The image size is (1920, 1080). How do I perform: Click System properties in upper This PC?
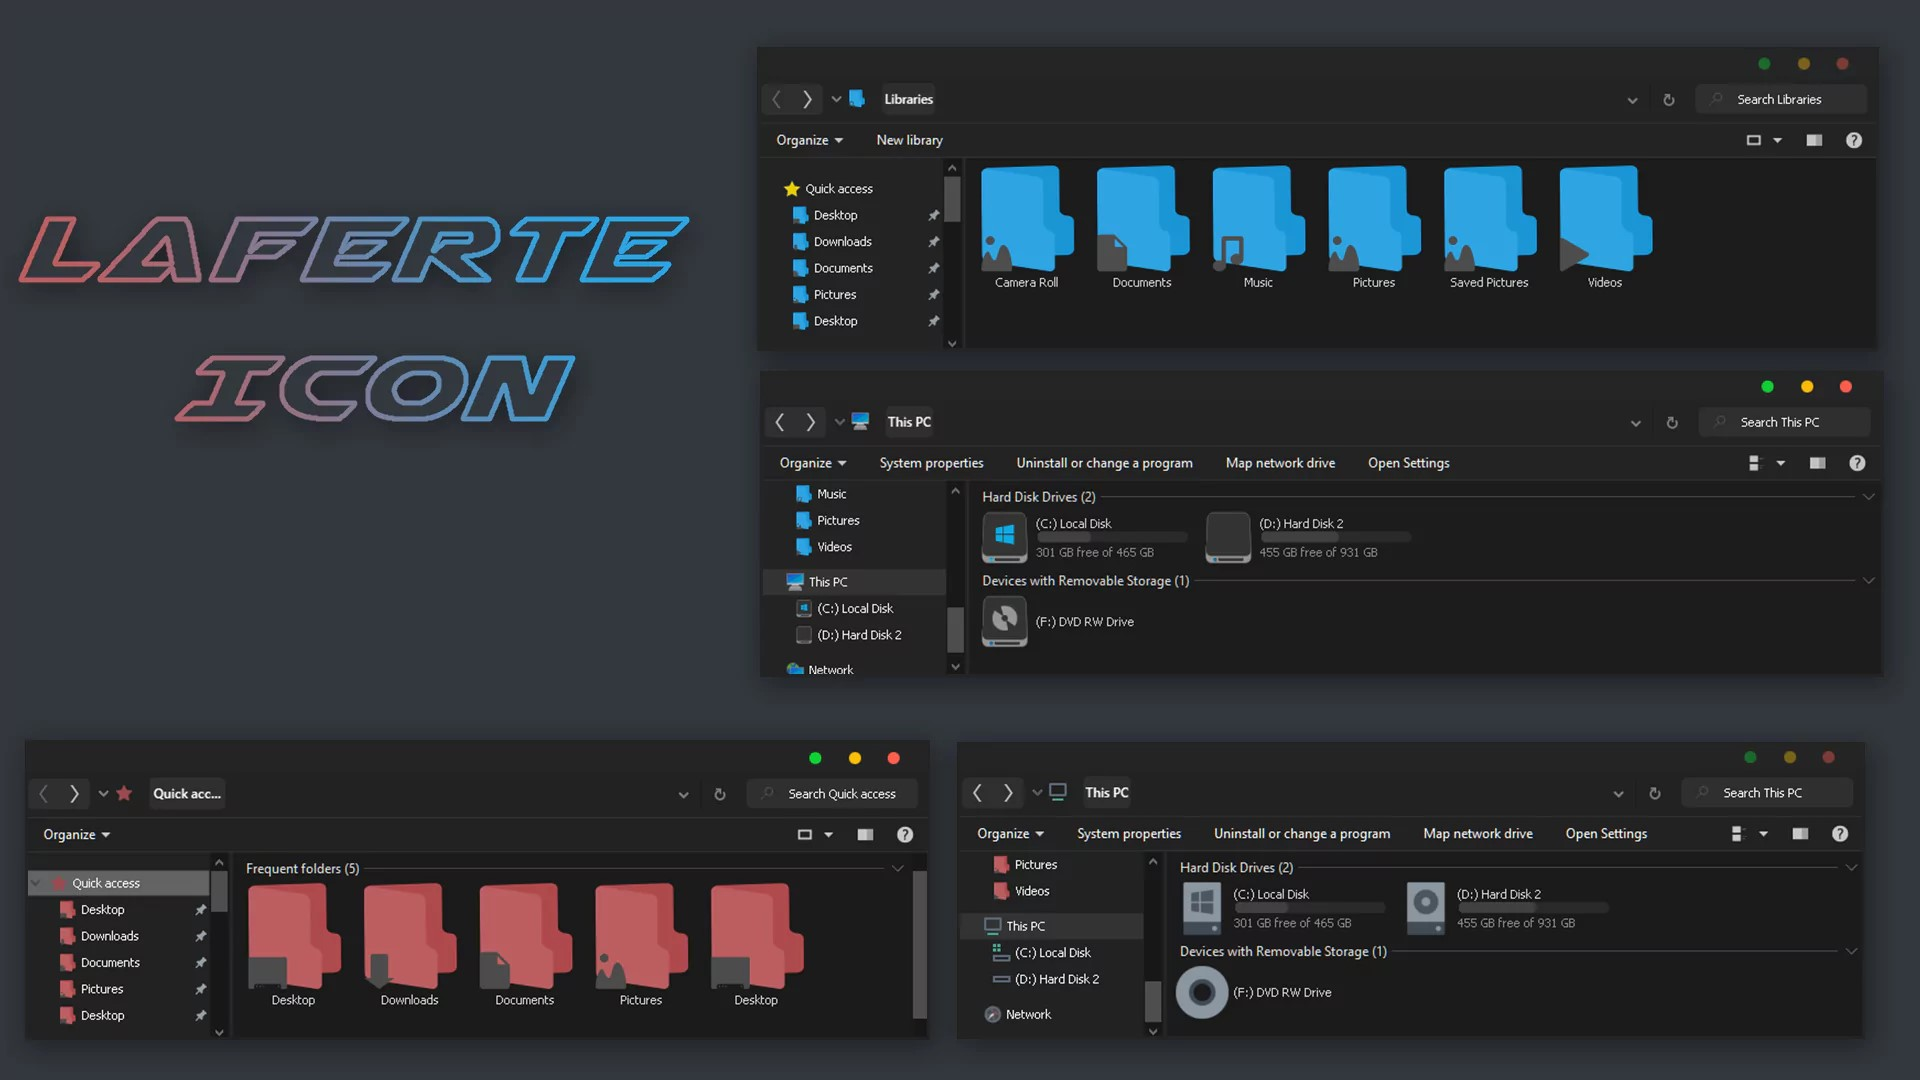(x=931, y=463)
